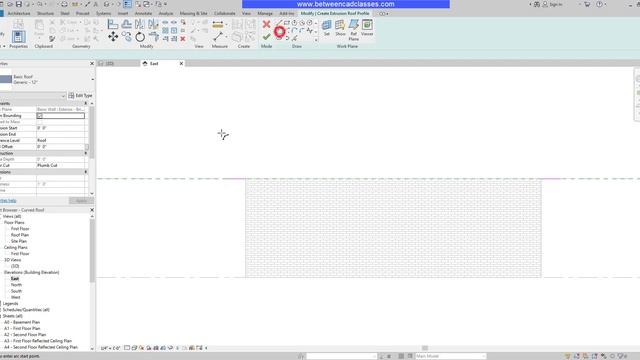640x360 pixels.
Task: Open the Architecture ribbon tab
Action: [19, 13]
